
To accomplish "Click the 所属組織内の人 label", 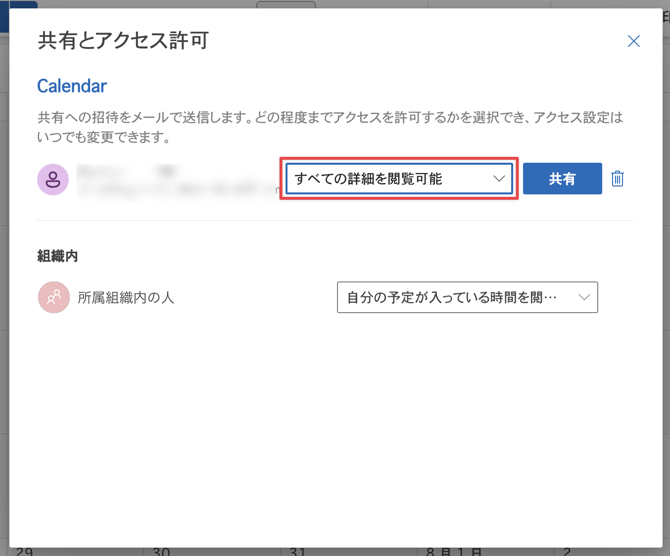I will 126,297.
